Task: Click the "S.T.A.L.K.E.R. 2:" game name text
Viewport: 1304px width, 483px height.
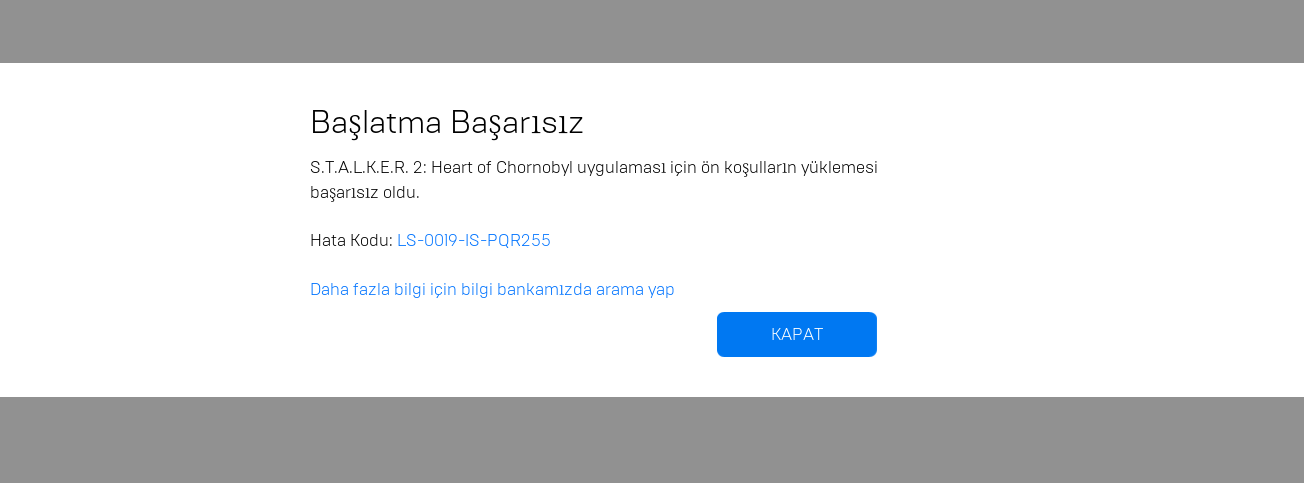Action: click(368, 167)
